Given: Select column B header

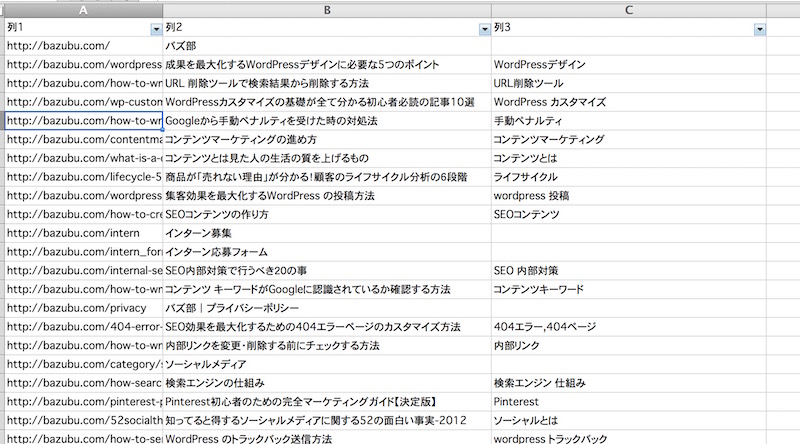Looking at the screenshot, I should (x=327, y=9).
